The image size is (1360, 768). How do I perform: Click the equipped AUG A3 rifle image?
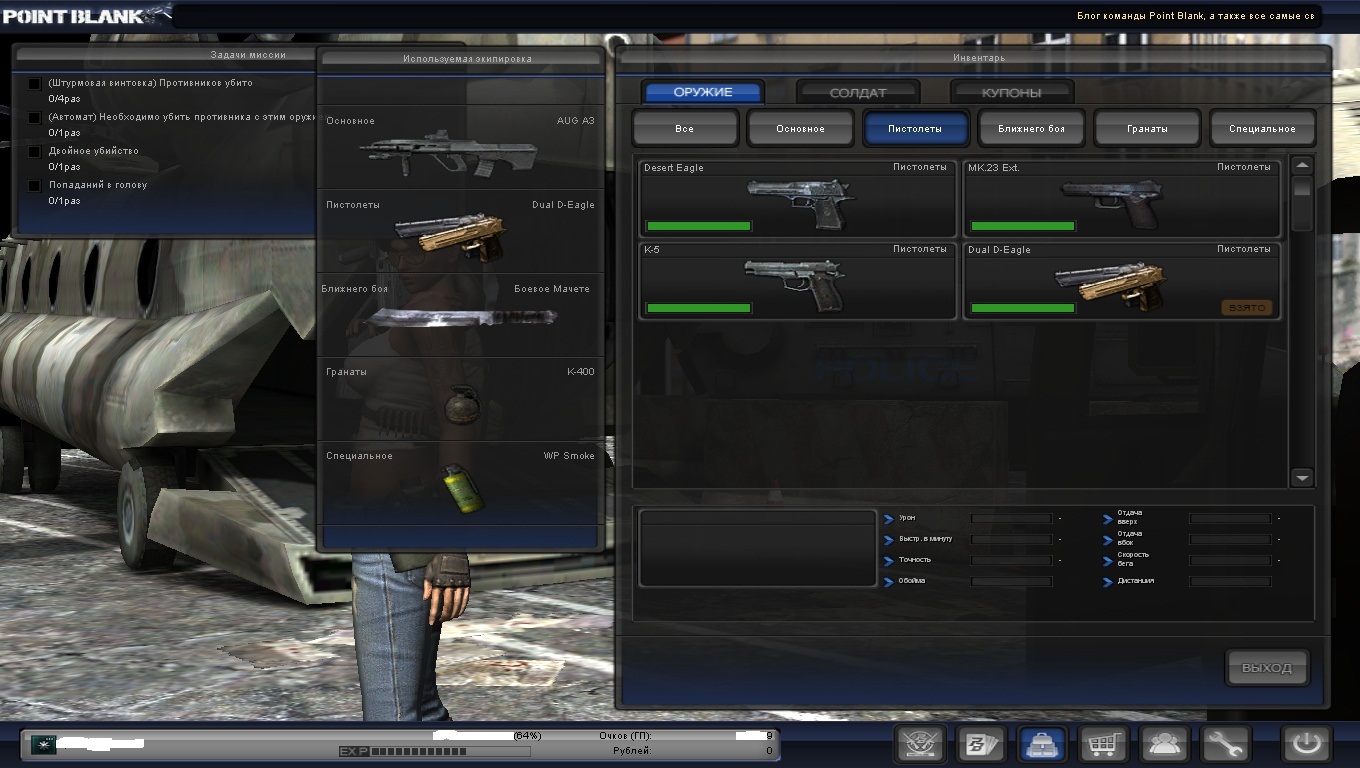click(x=448, y=153)
